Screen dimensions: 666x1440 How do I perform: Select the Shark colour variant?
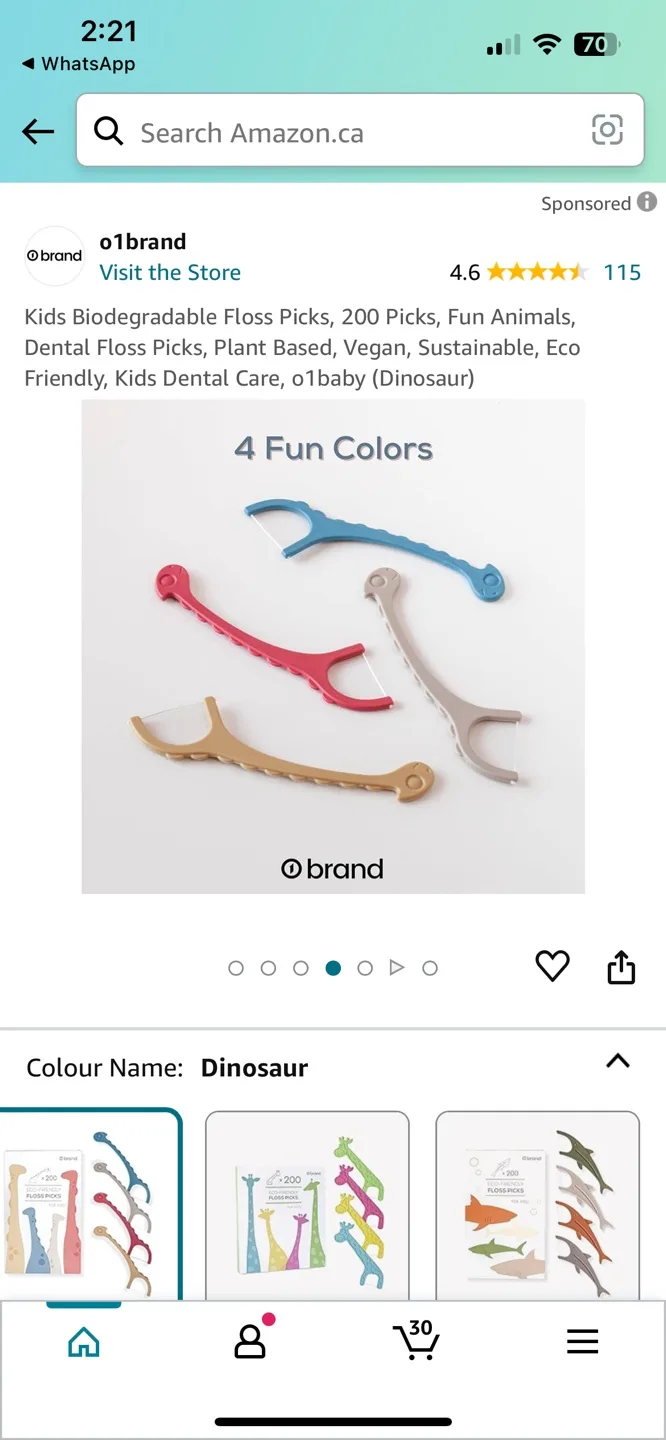(537, 1206)
